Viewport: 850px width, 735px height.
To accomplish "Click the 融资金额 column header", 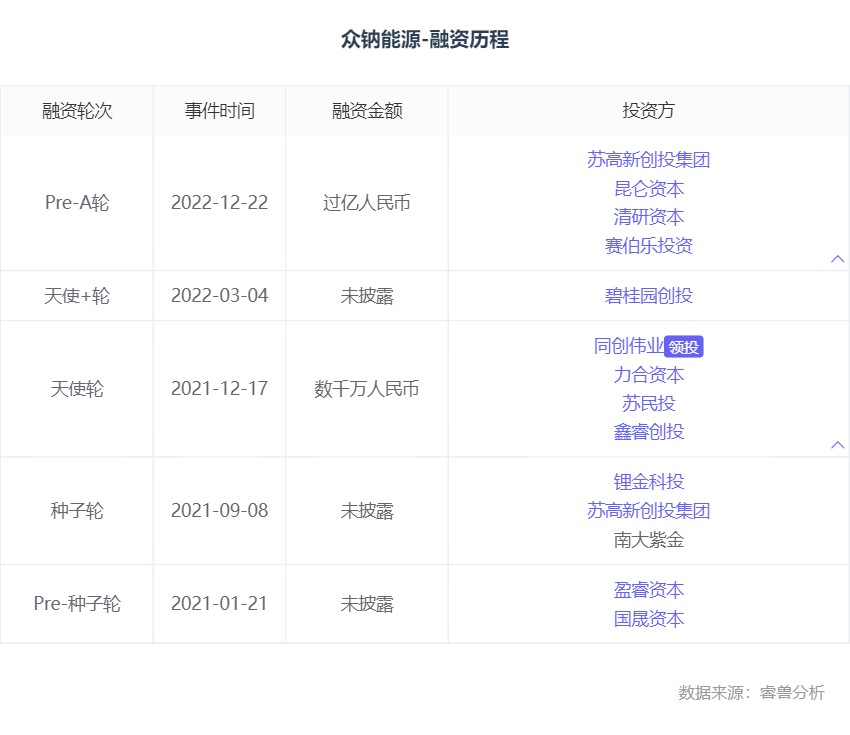I will pos(367,111).
